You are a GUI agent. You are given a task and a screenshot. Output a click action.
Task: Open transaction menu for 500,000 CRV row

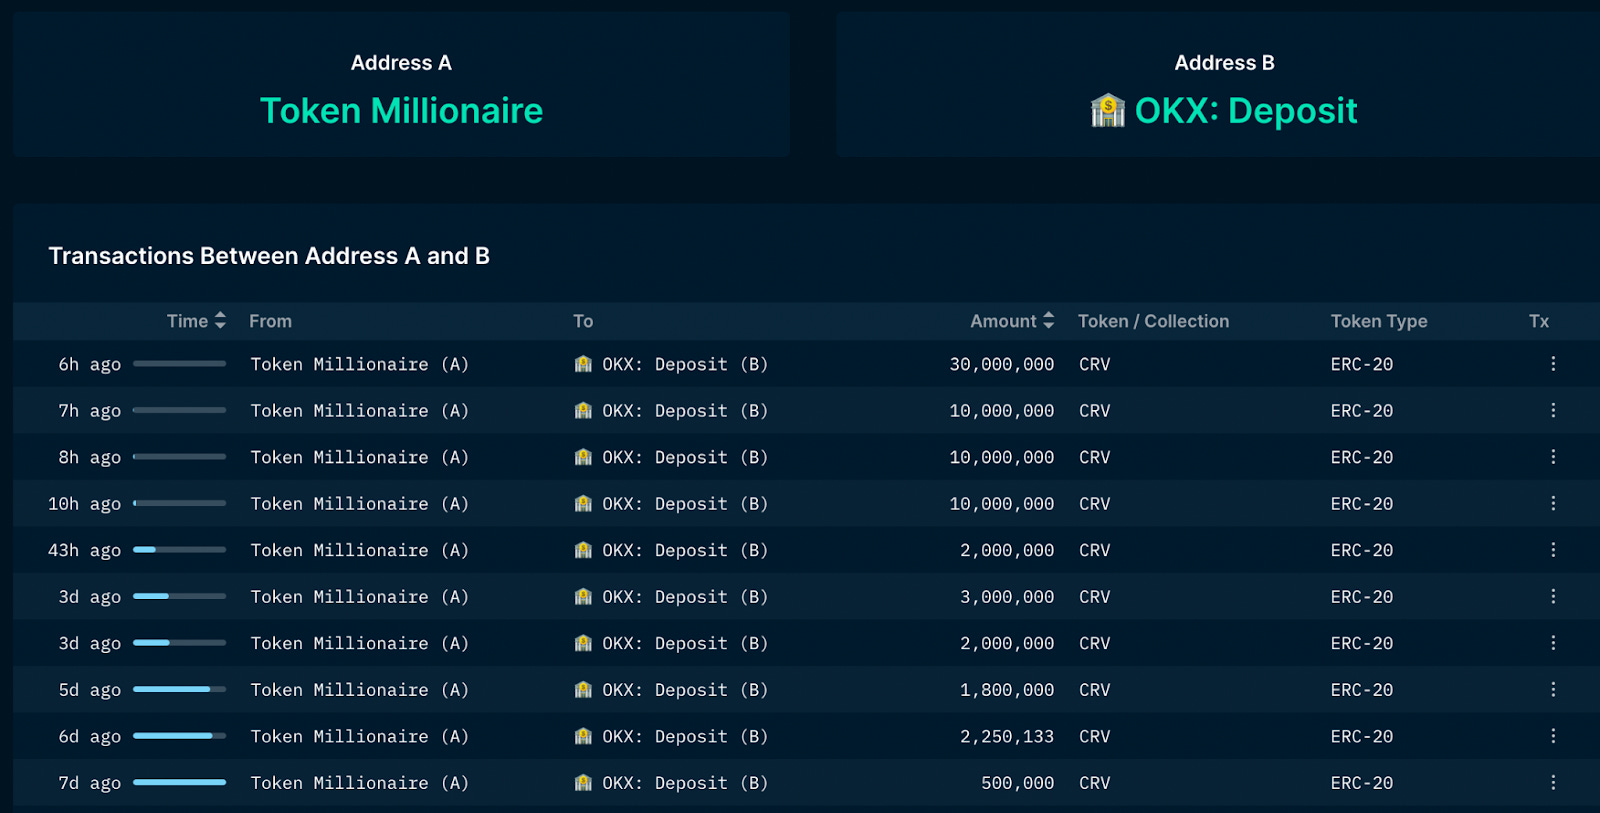[1553, 782]
